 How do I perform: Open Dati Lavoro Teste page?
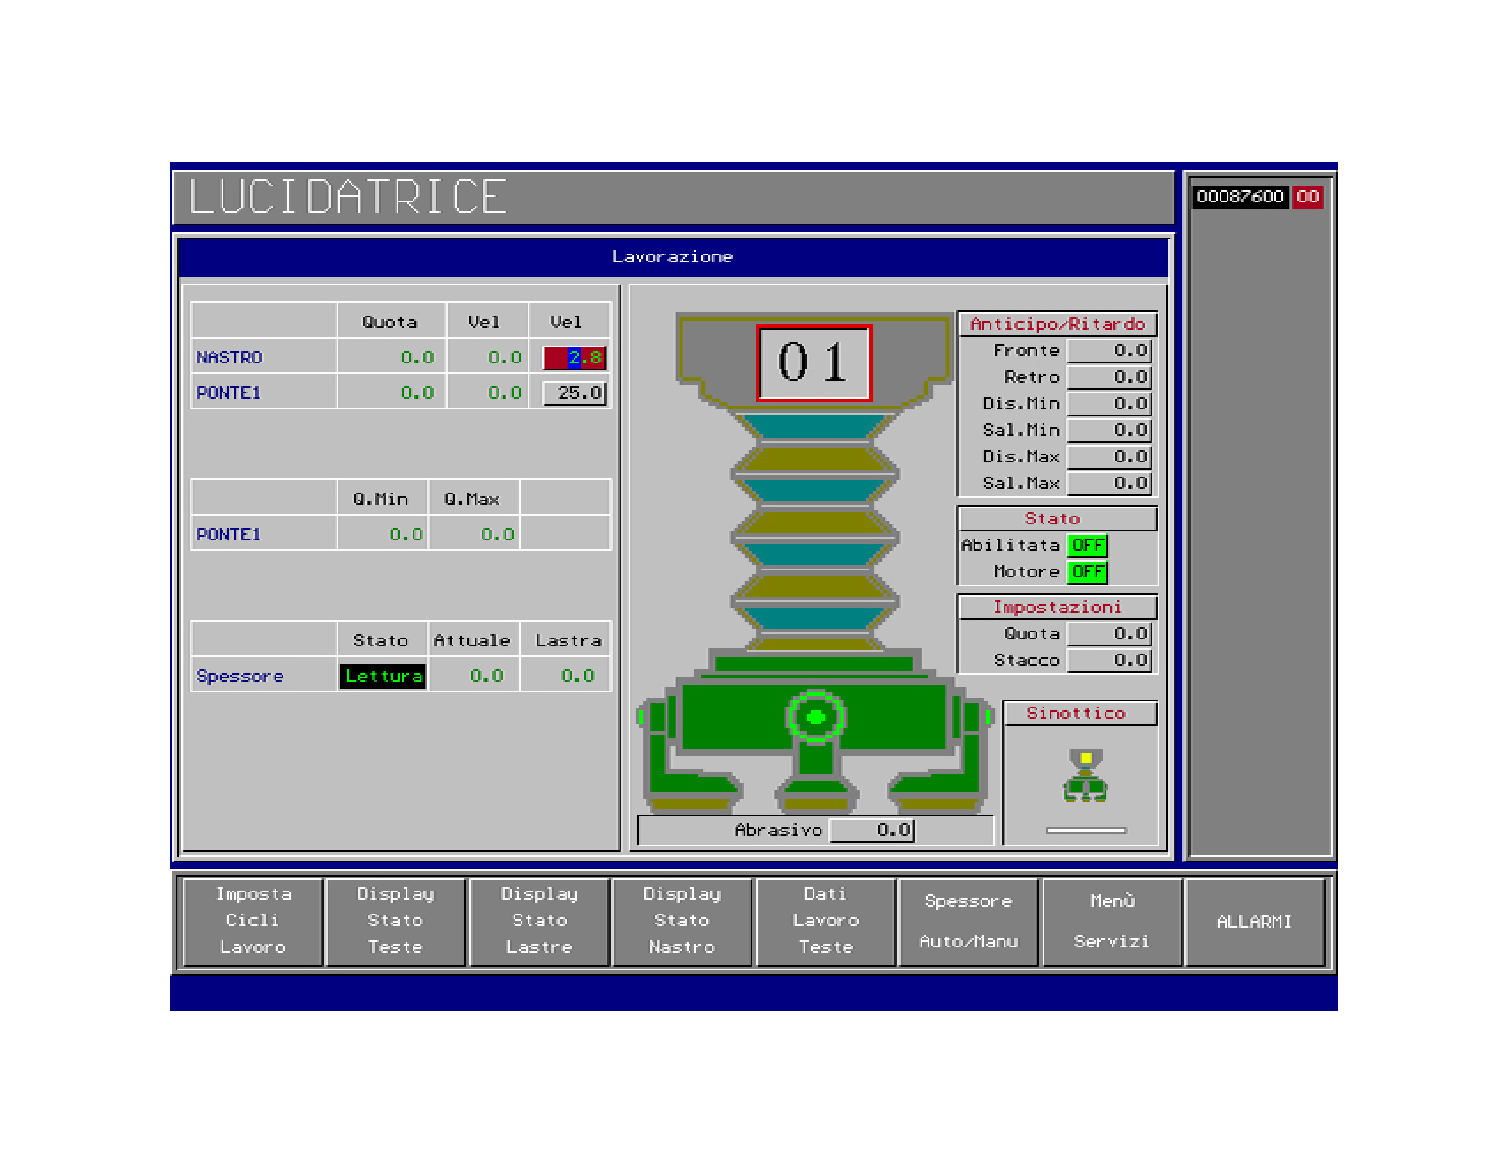[x=825, y=921]
